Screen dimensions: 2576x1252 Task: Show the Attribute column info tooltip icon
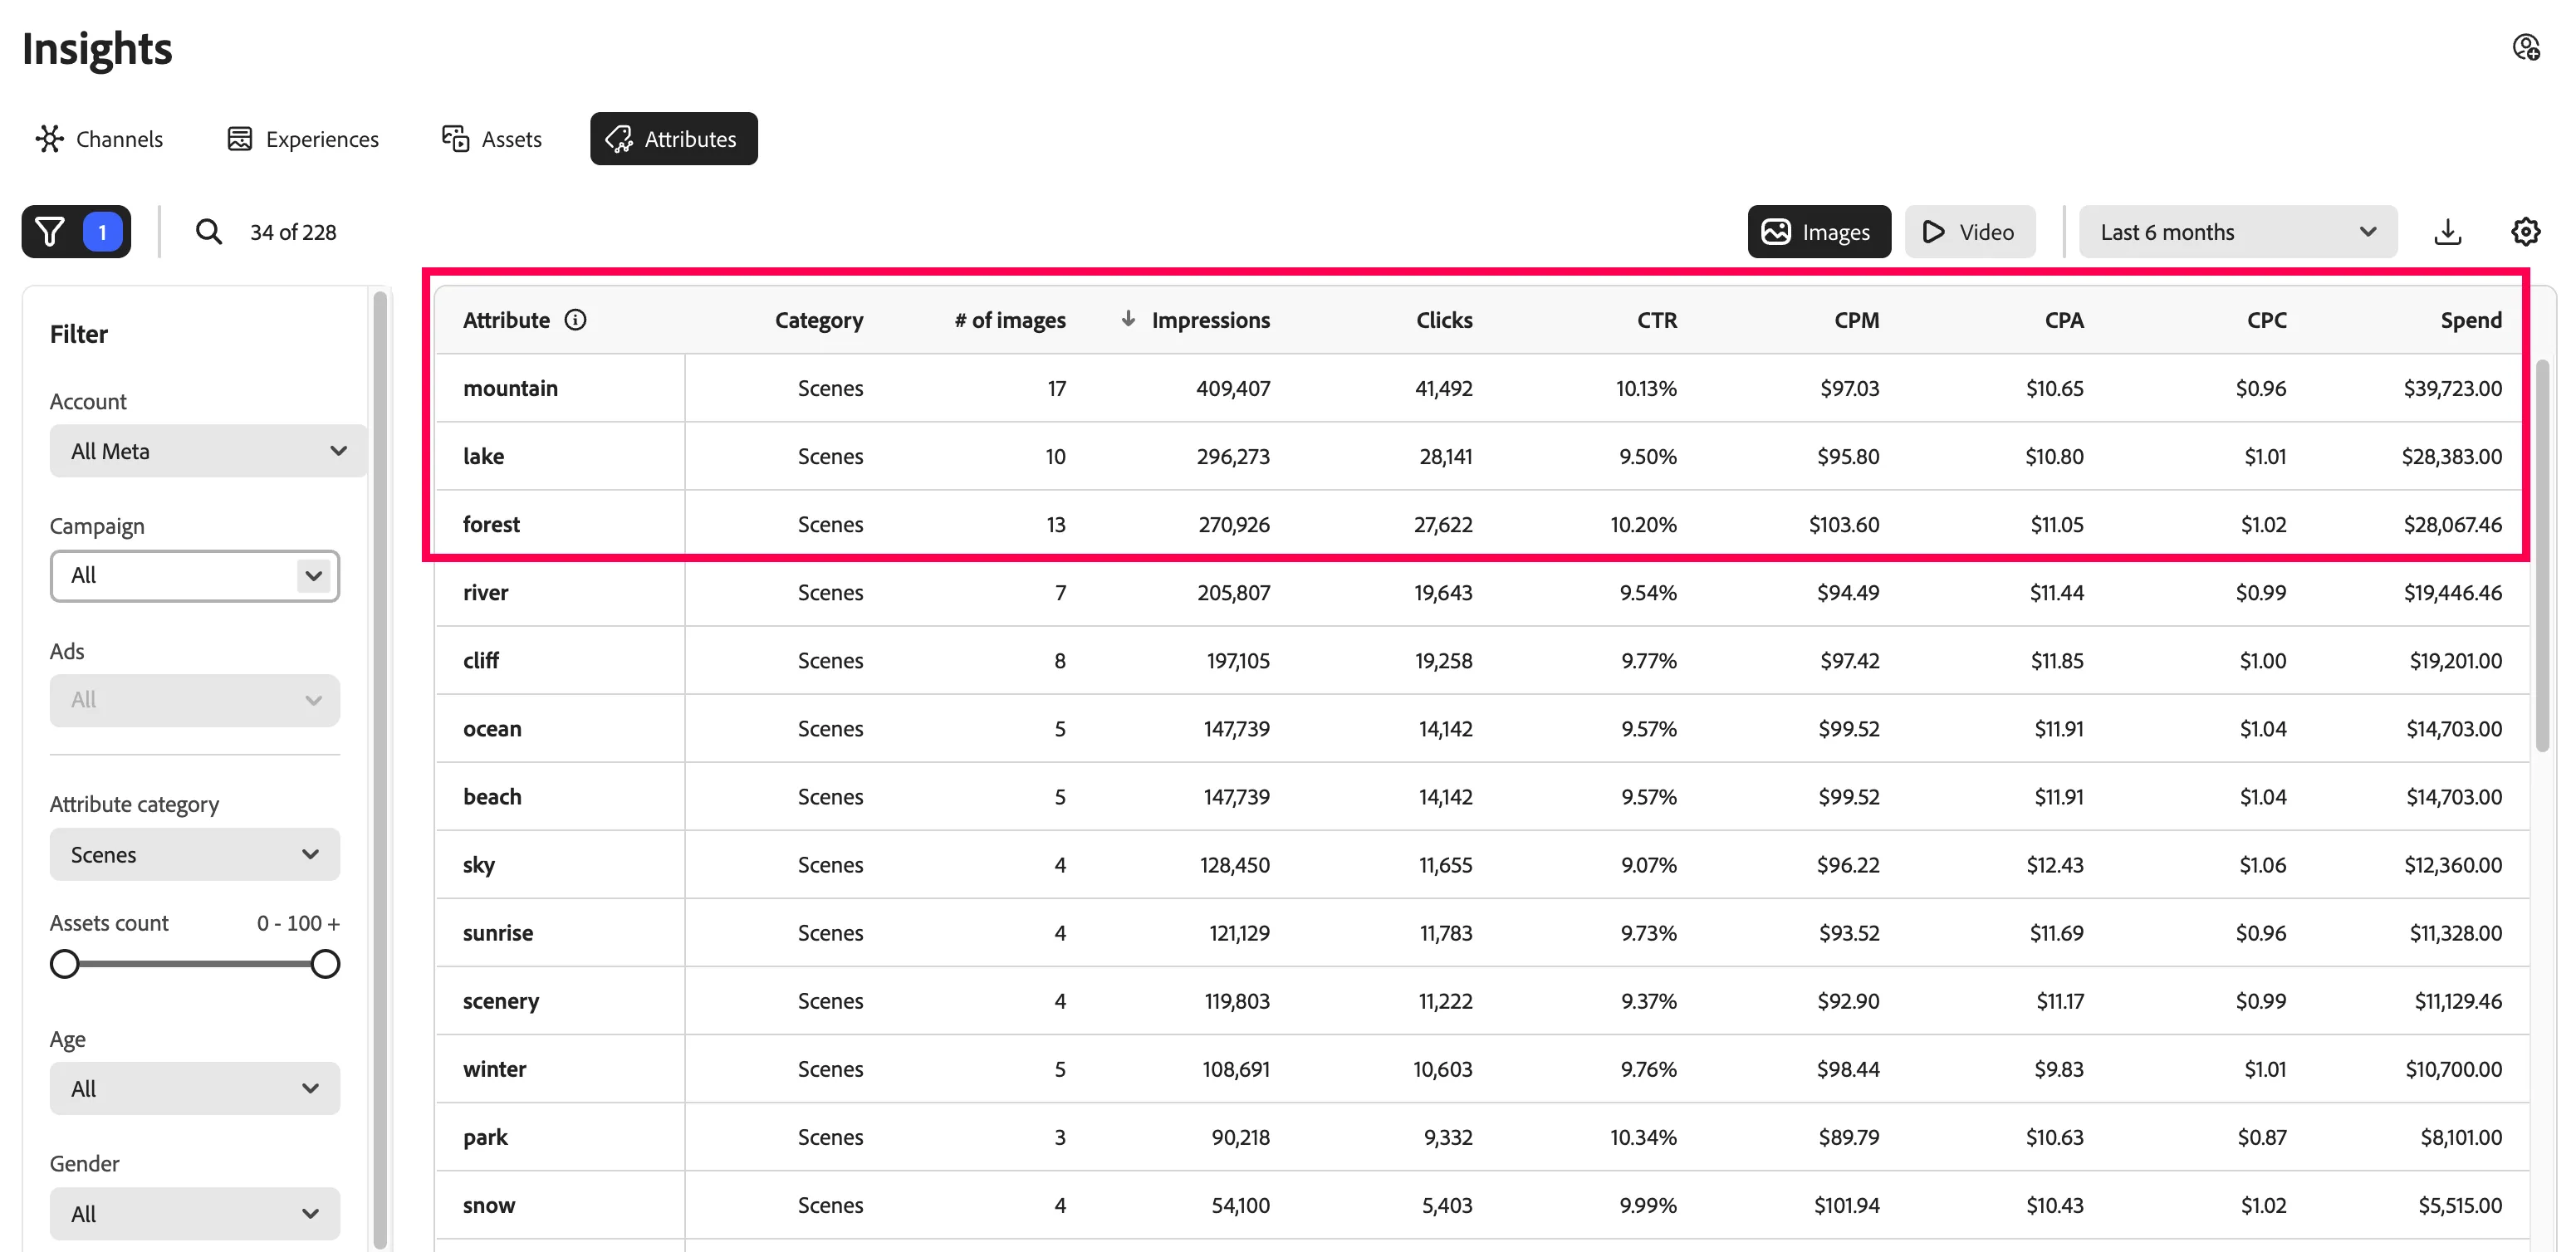[575, 320]
